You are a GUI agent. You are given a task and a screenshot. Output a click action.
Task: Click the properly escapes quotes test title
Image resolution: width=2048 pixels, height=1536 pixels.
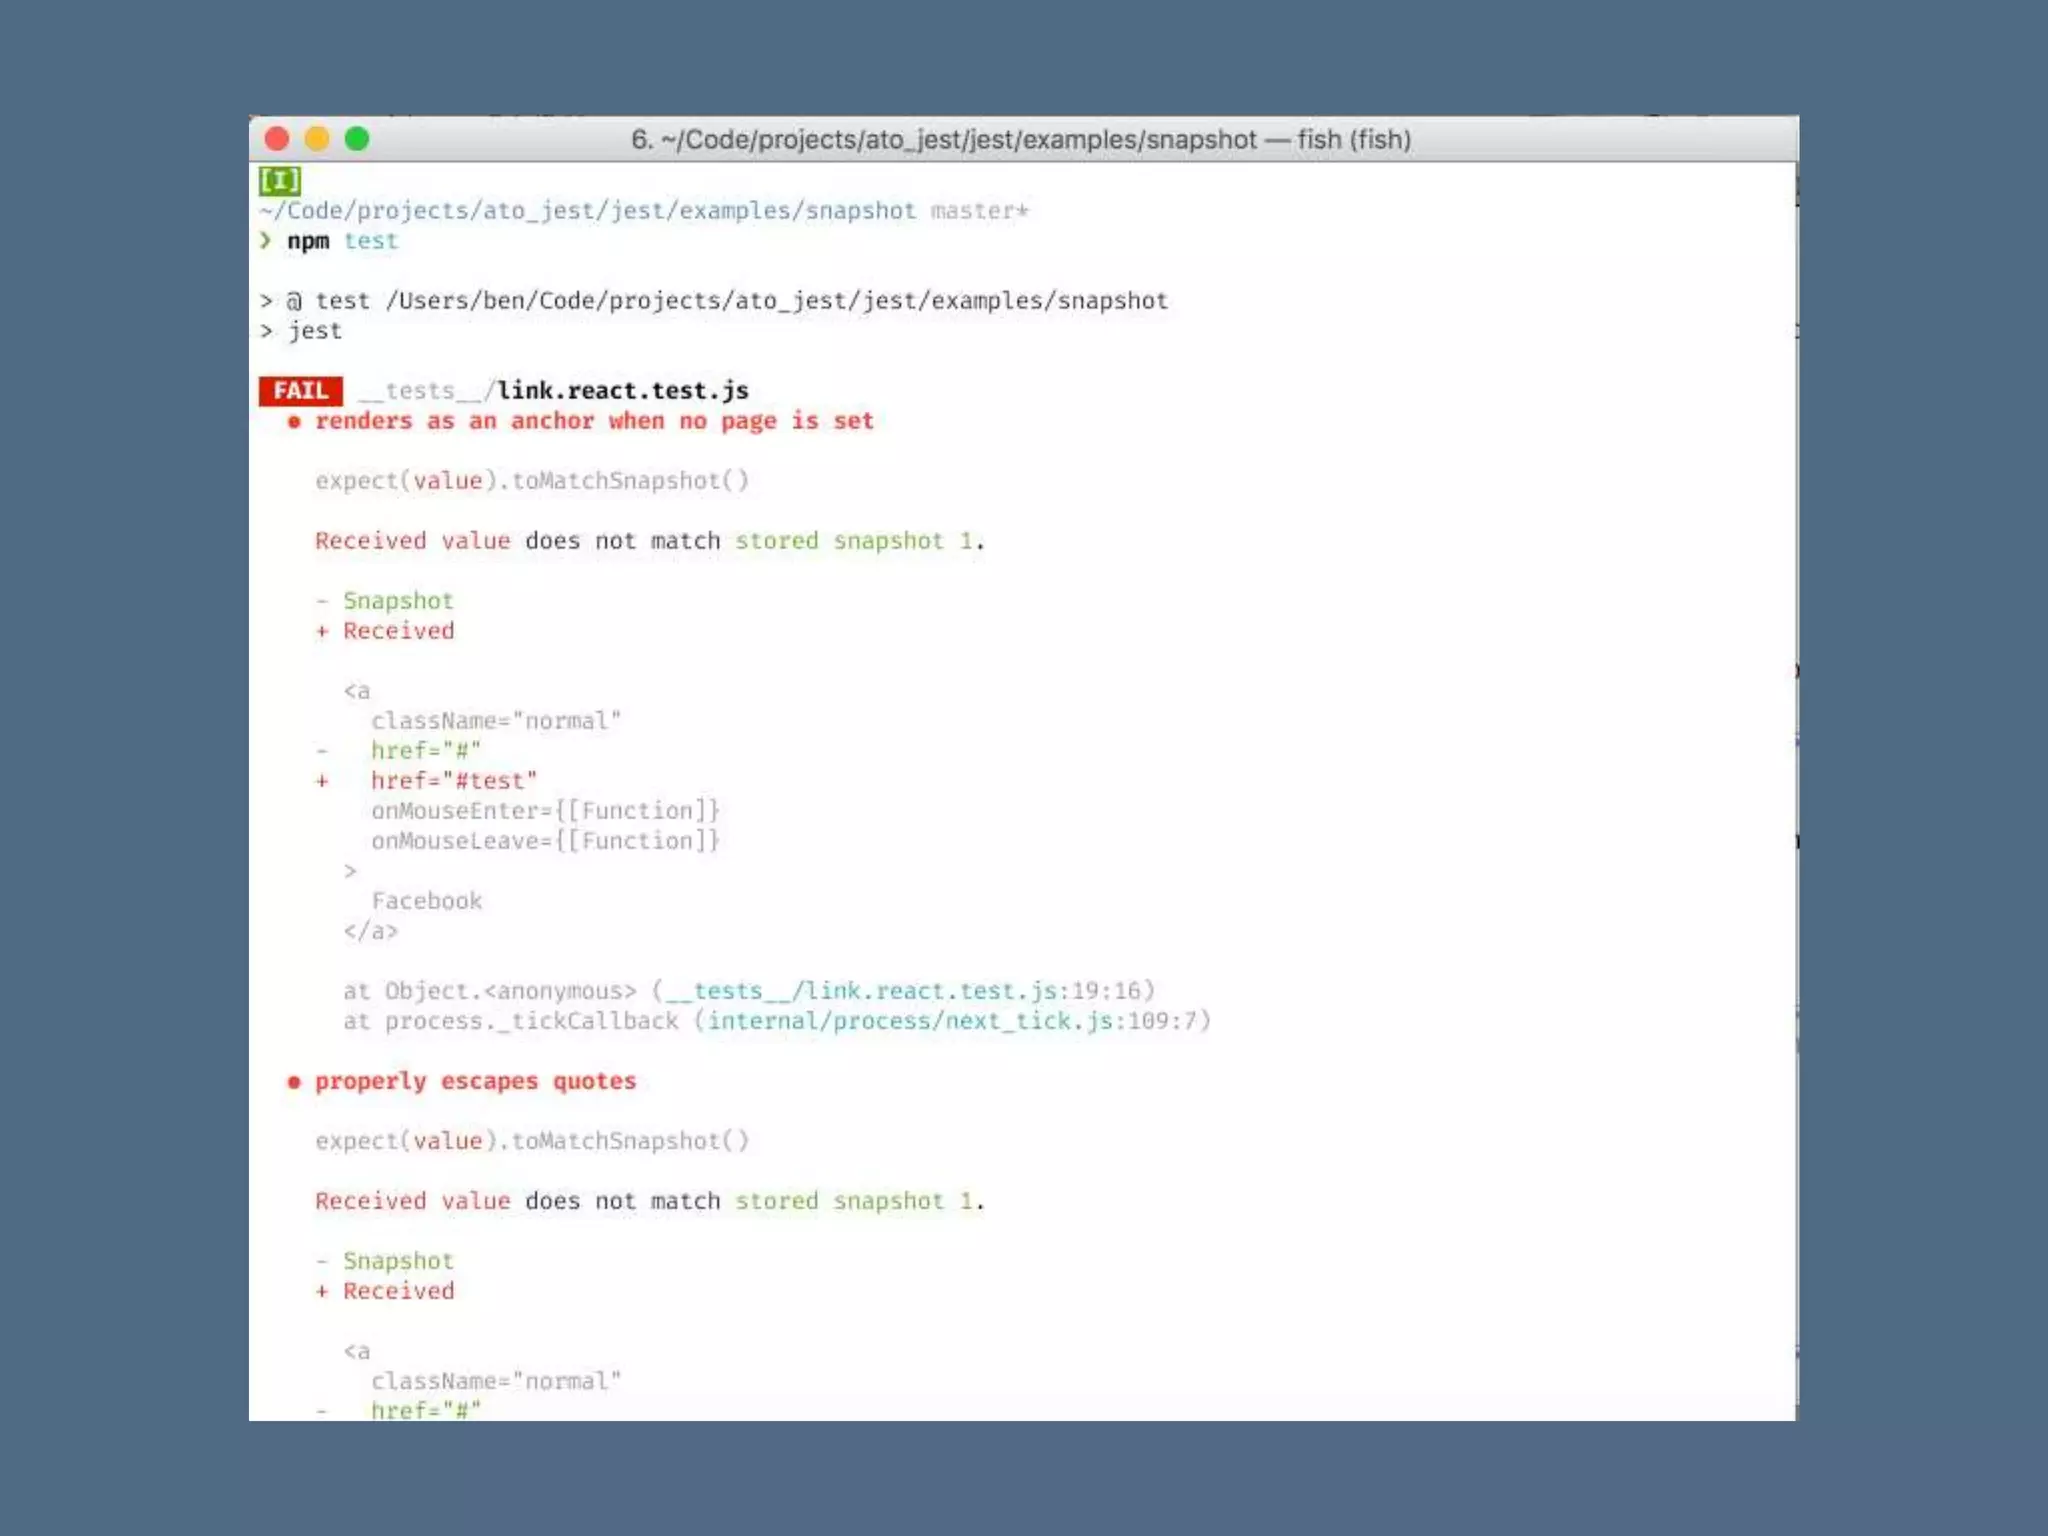(x=475, y=1081)
